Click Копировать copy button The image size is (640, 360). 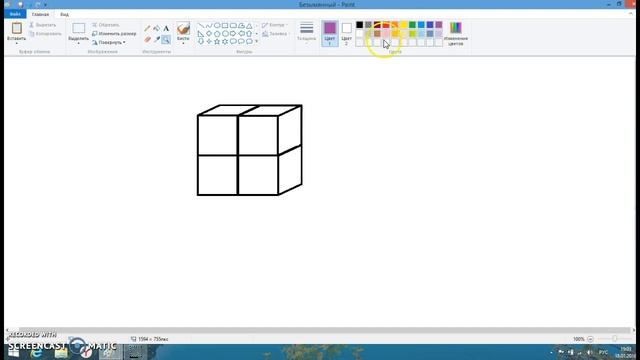45,34
